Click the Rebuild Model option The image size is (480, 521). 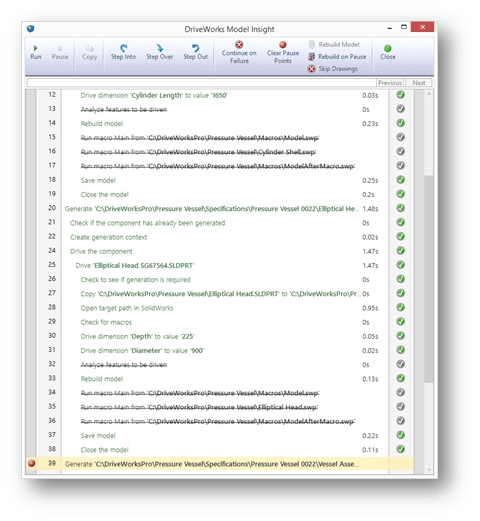tap(334, 44)
